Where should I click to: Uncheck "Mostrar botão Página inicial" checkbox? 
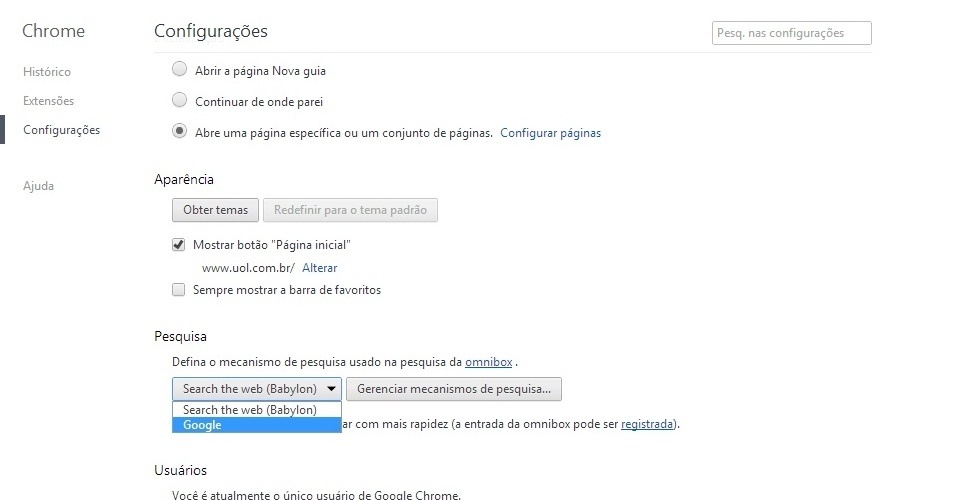tap(179, 244)
